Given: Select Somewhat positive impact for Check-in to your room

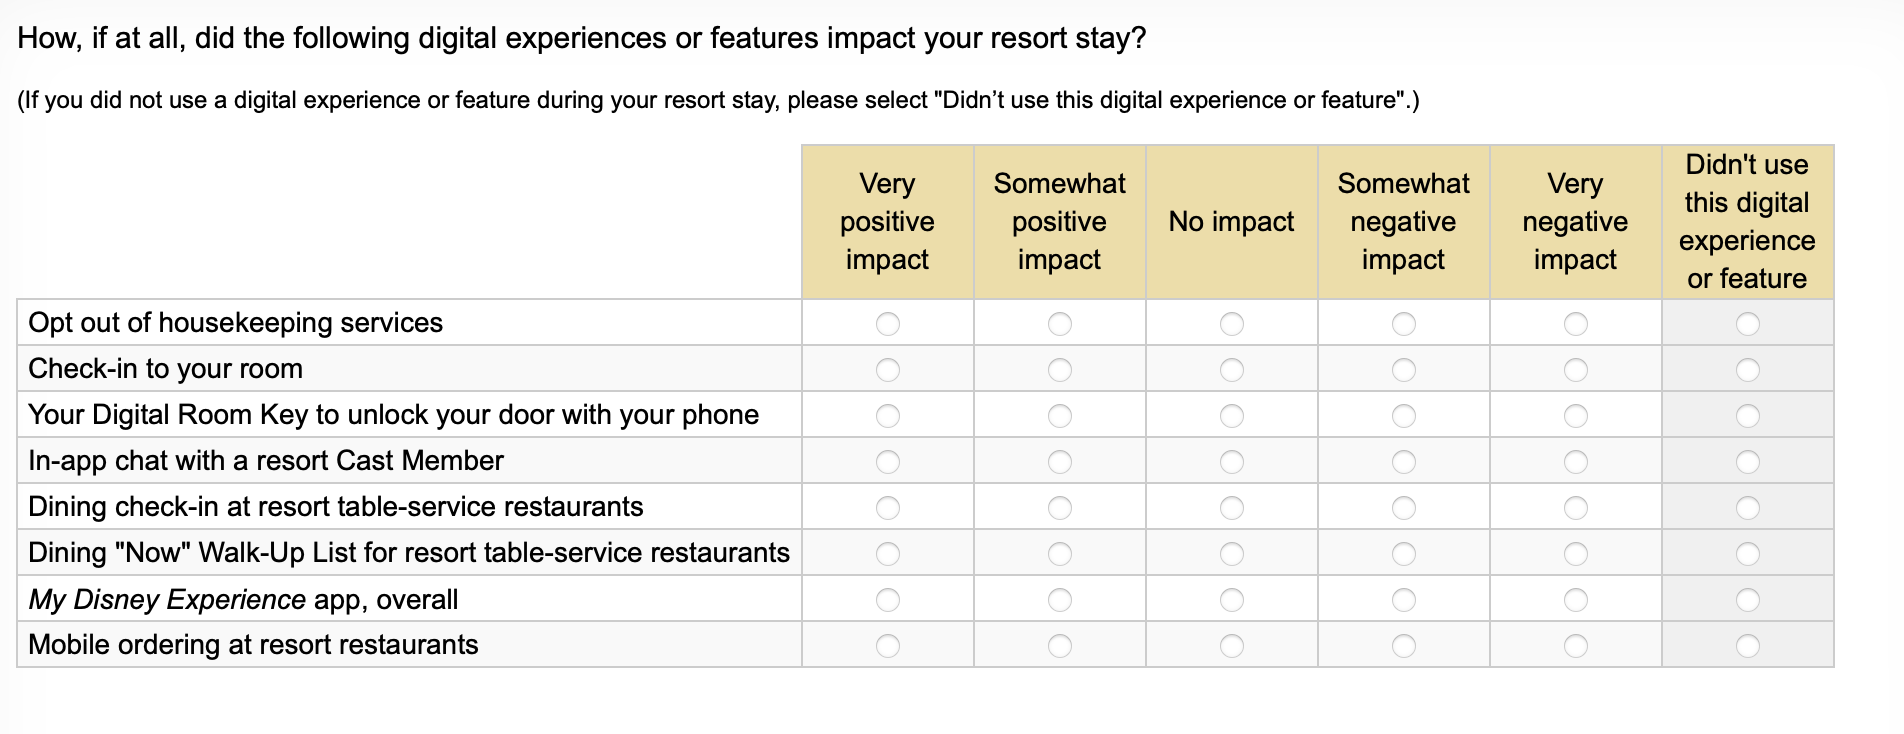Looking at the screenshot, I should [x=1059, y=370].
